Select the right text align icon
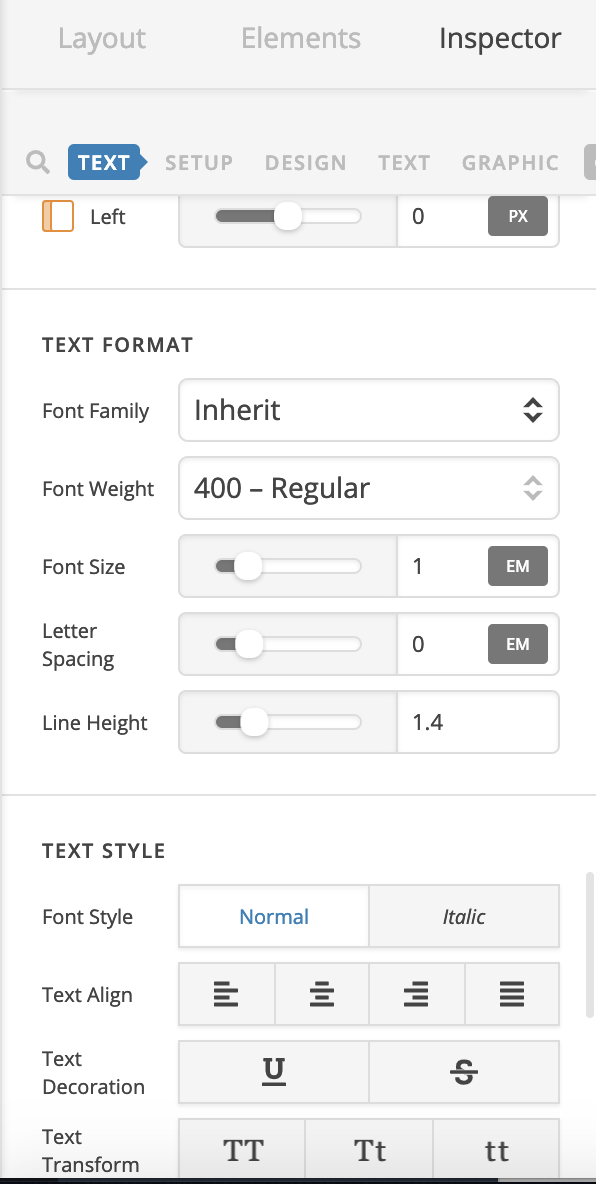596x1184 pixels. 416,994
